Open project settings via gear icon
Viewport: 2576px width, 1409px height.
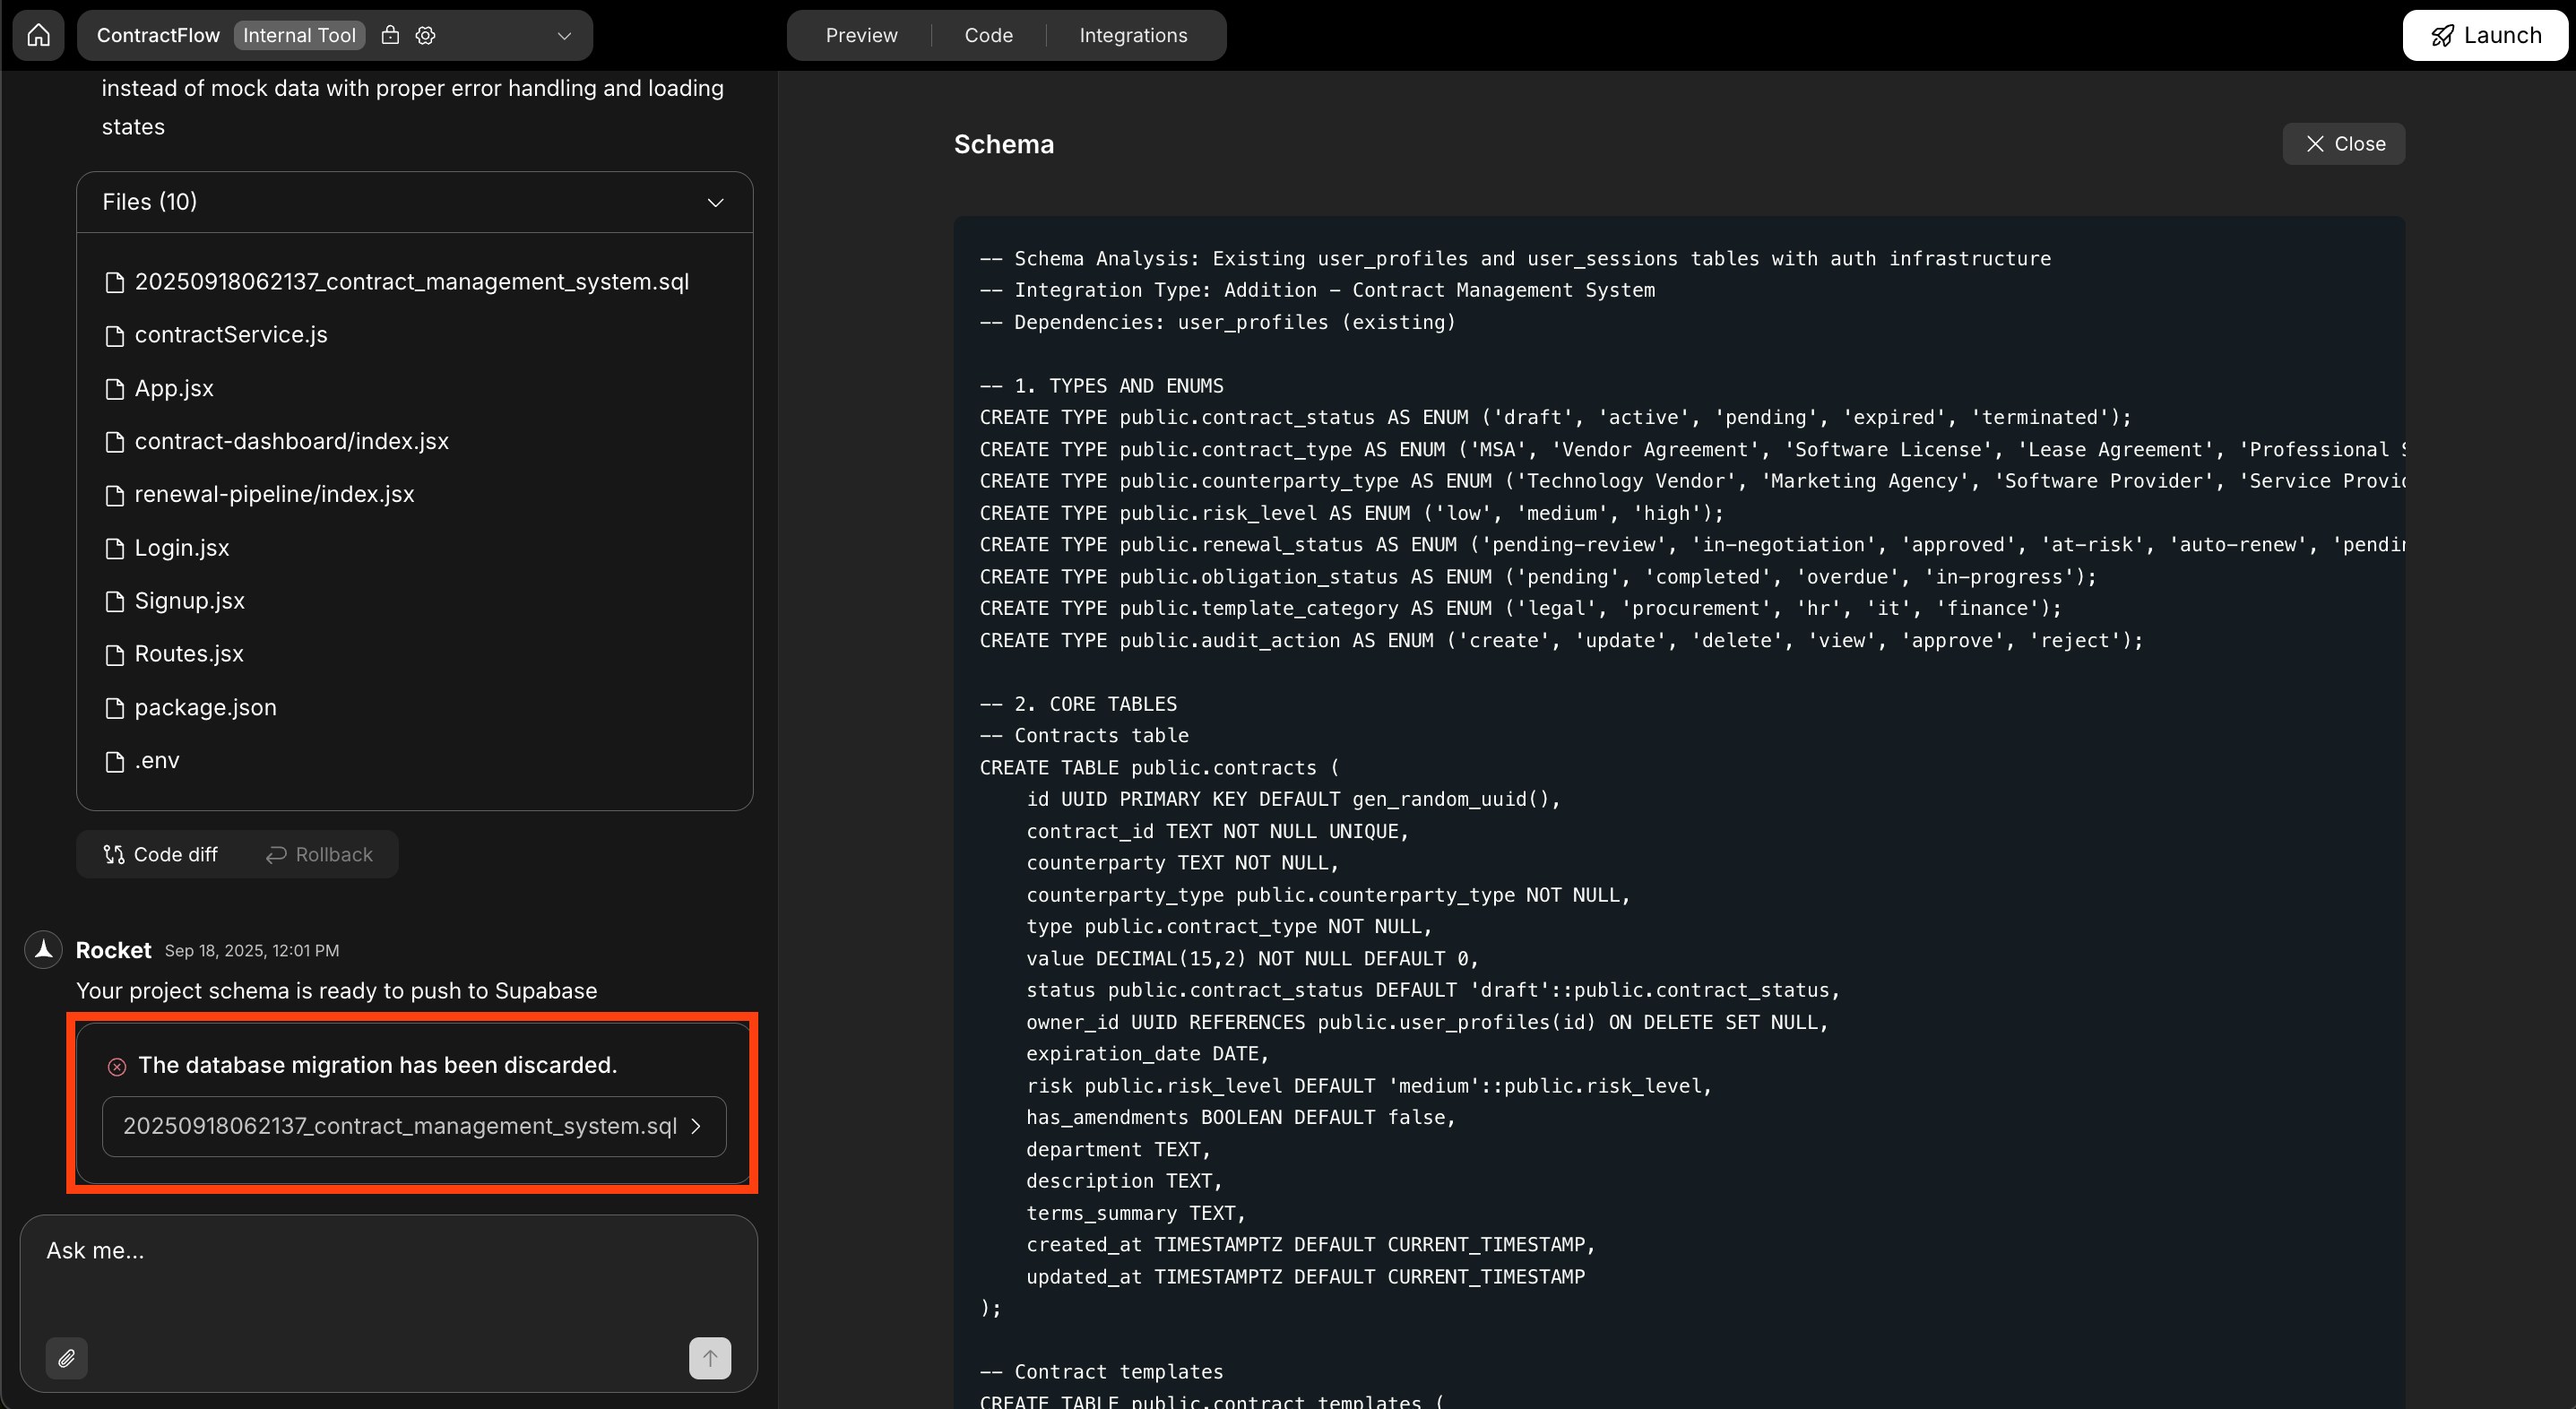[425, 34]
